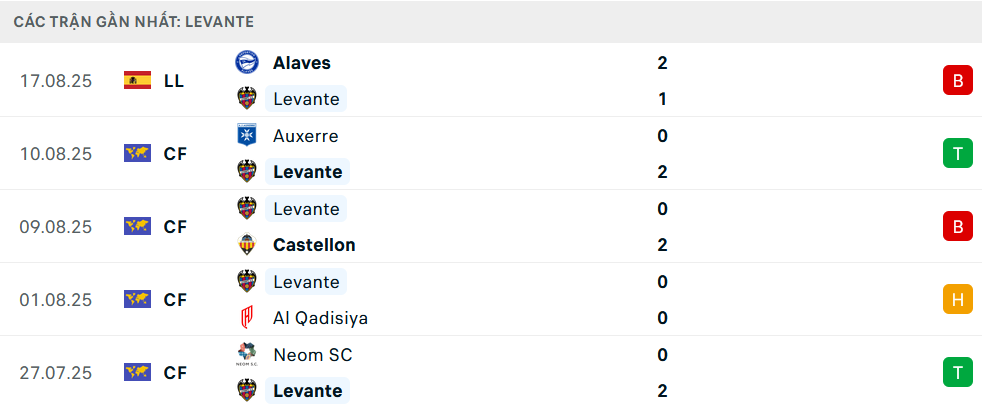Click the Castellon club crest icon
Viewport: 982px width, 407px height.
coord(246,244)
